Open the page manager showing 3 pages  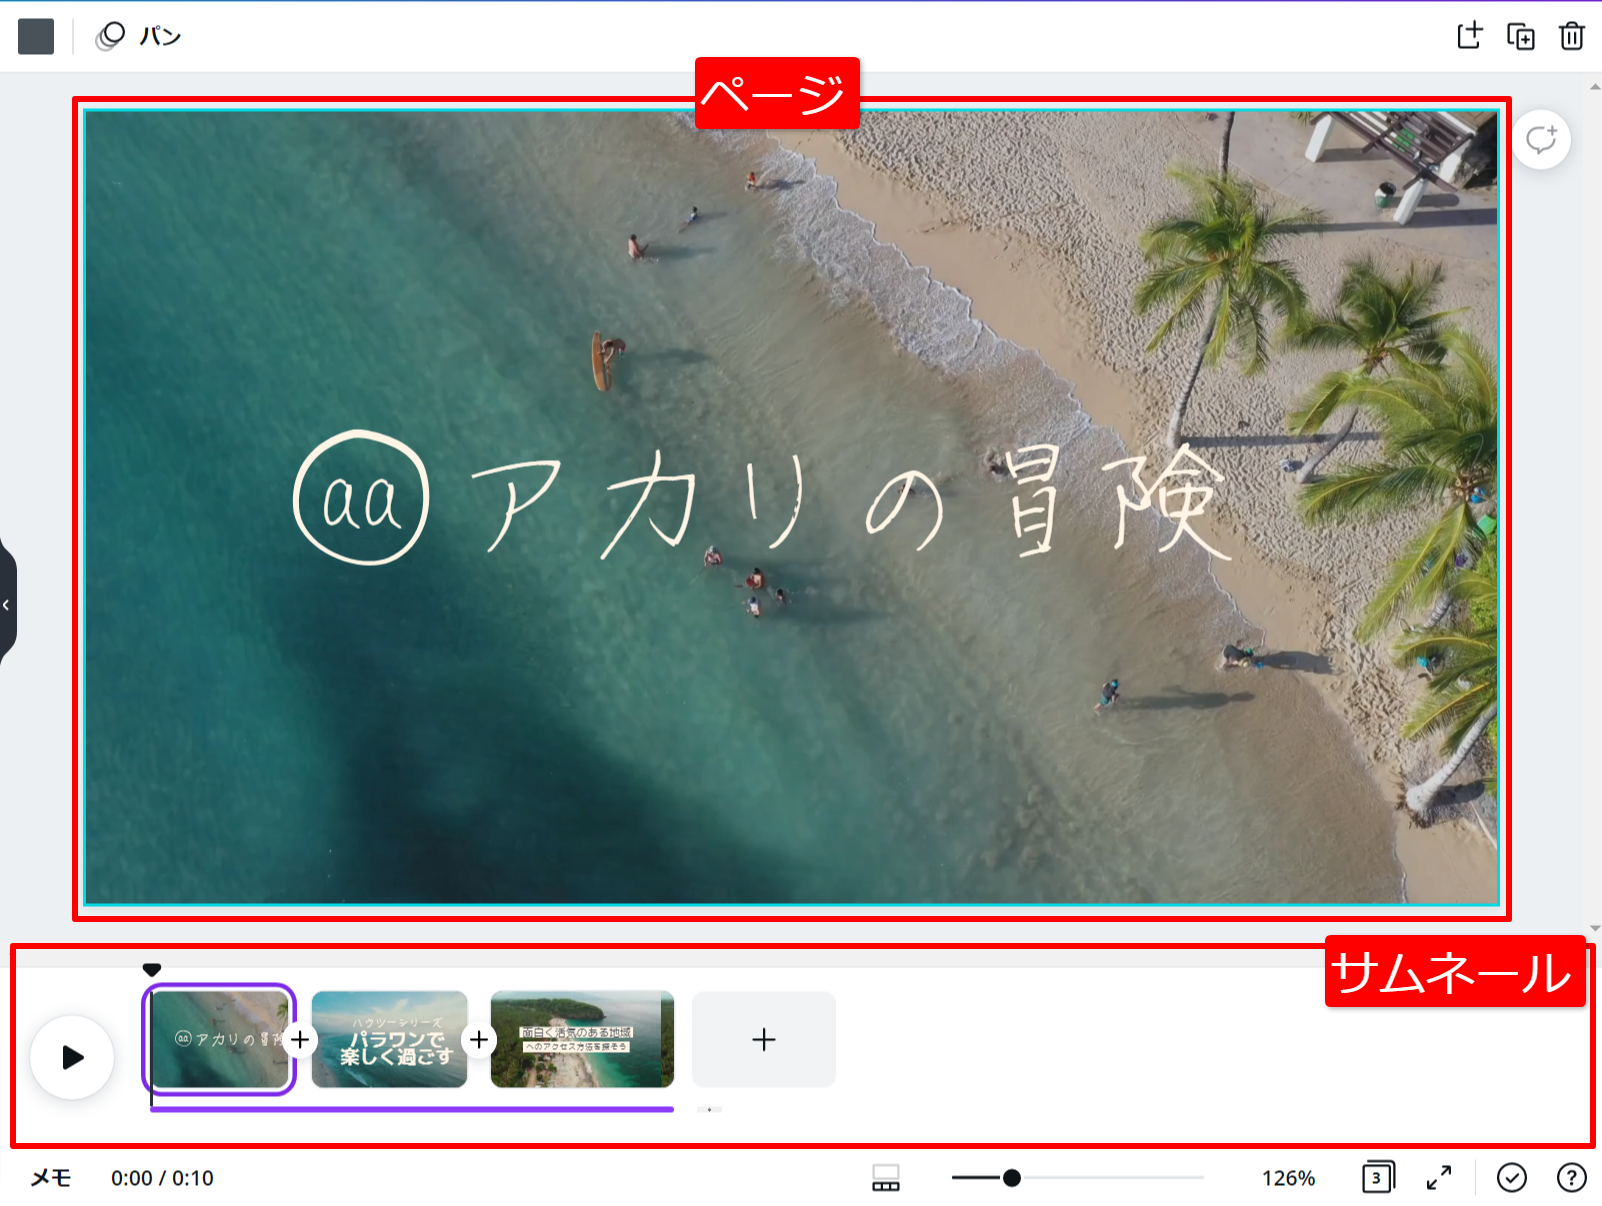1377,1177
